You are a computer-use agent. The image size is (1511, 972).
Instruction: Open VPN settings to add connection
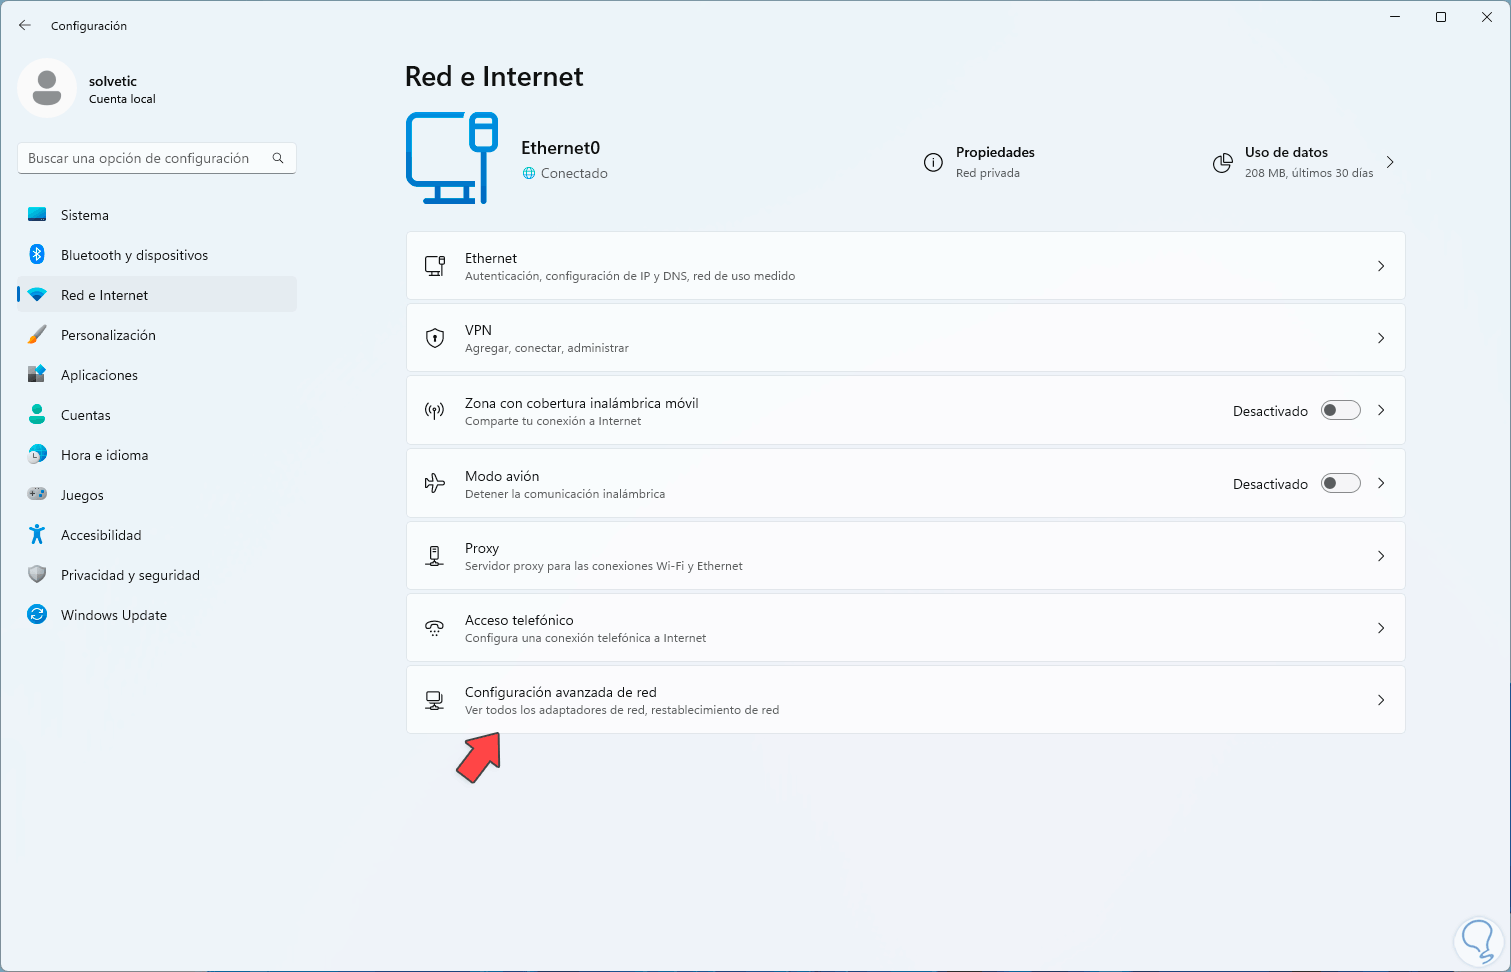click(906, 338)
